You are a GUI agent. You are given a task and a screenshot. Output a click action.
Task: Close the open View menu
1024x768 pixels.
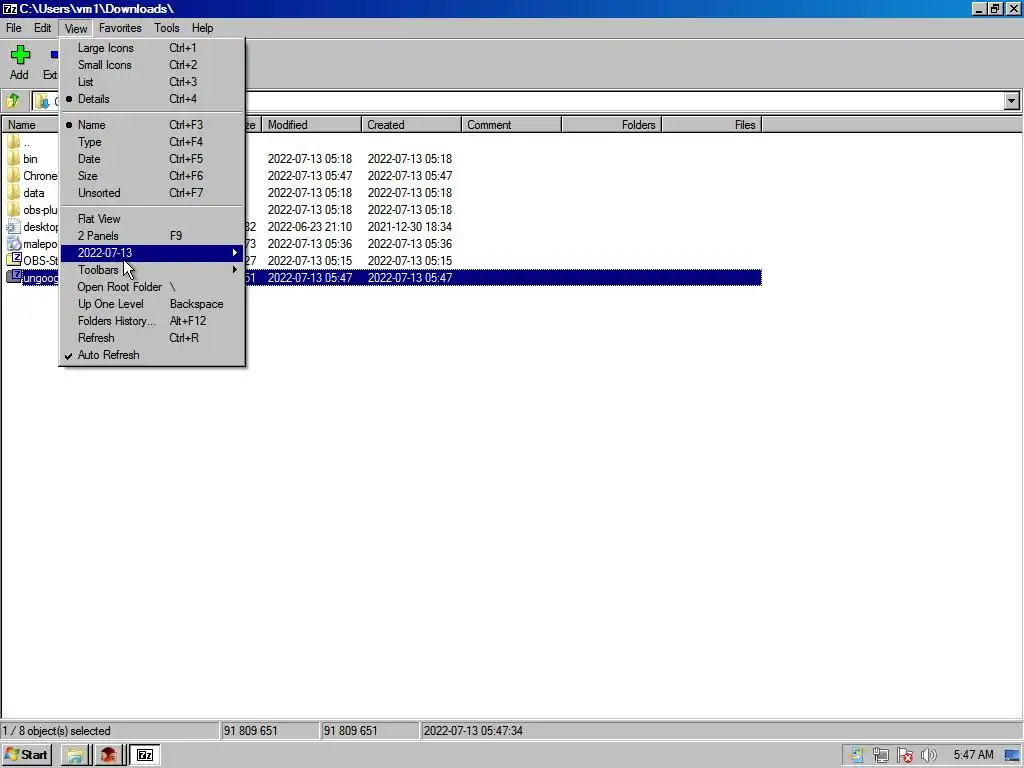(x=76, y=28)
